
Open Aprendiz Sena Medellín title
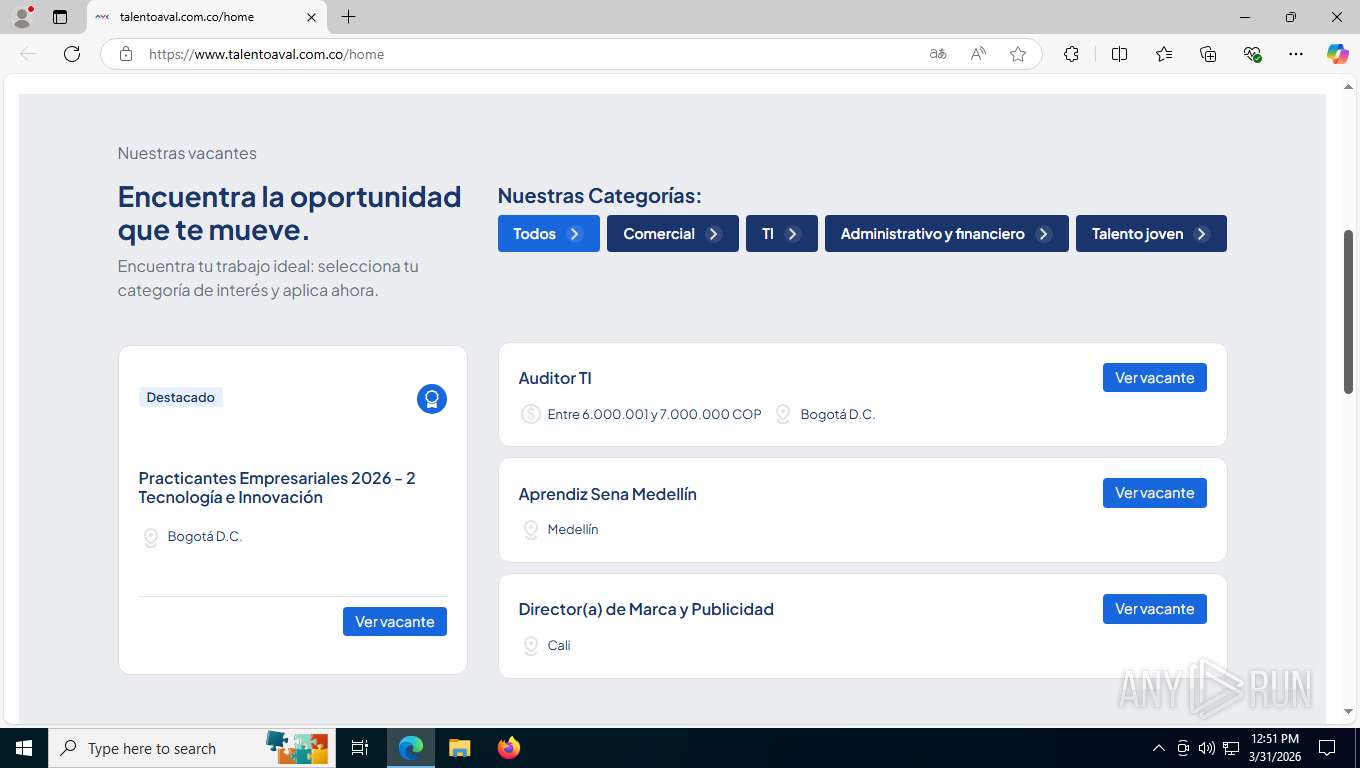[x=608, y=494]
